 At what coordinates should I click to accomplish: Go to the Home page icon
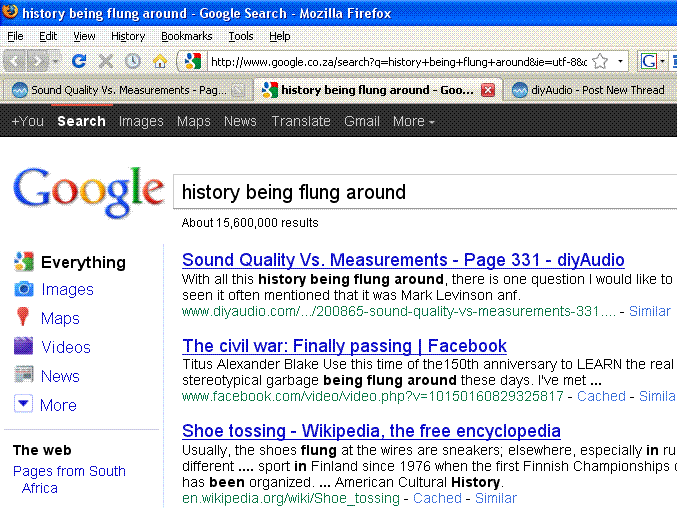point(160,61)
